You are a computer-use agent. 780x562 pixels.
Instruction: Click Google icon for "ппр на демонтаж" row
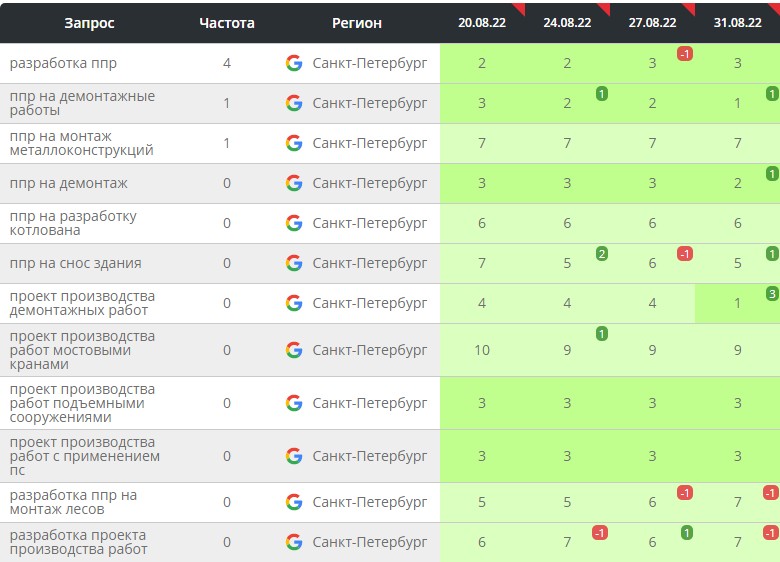tap(294, 183)
